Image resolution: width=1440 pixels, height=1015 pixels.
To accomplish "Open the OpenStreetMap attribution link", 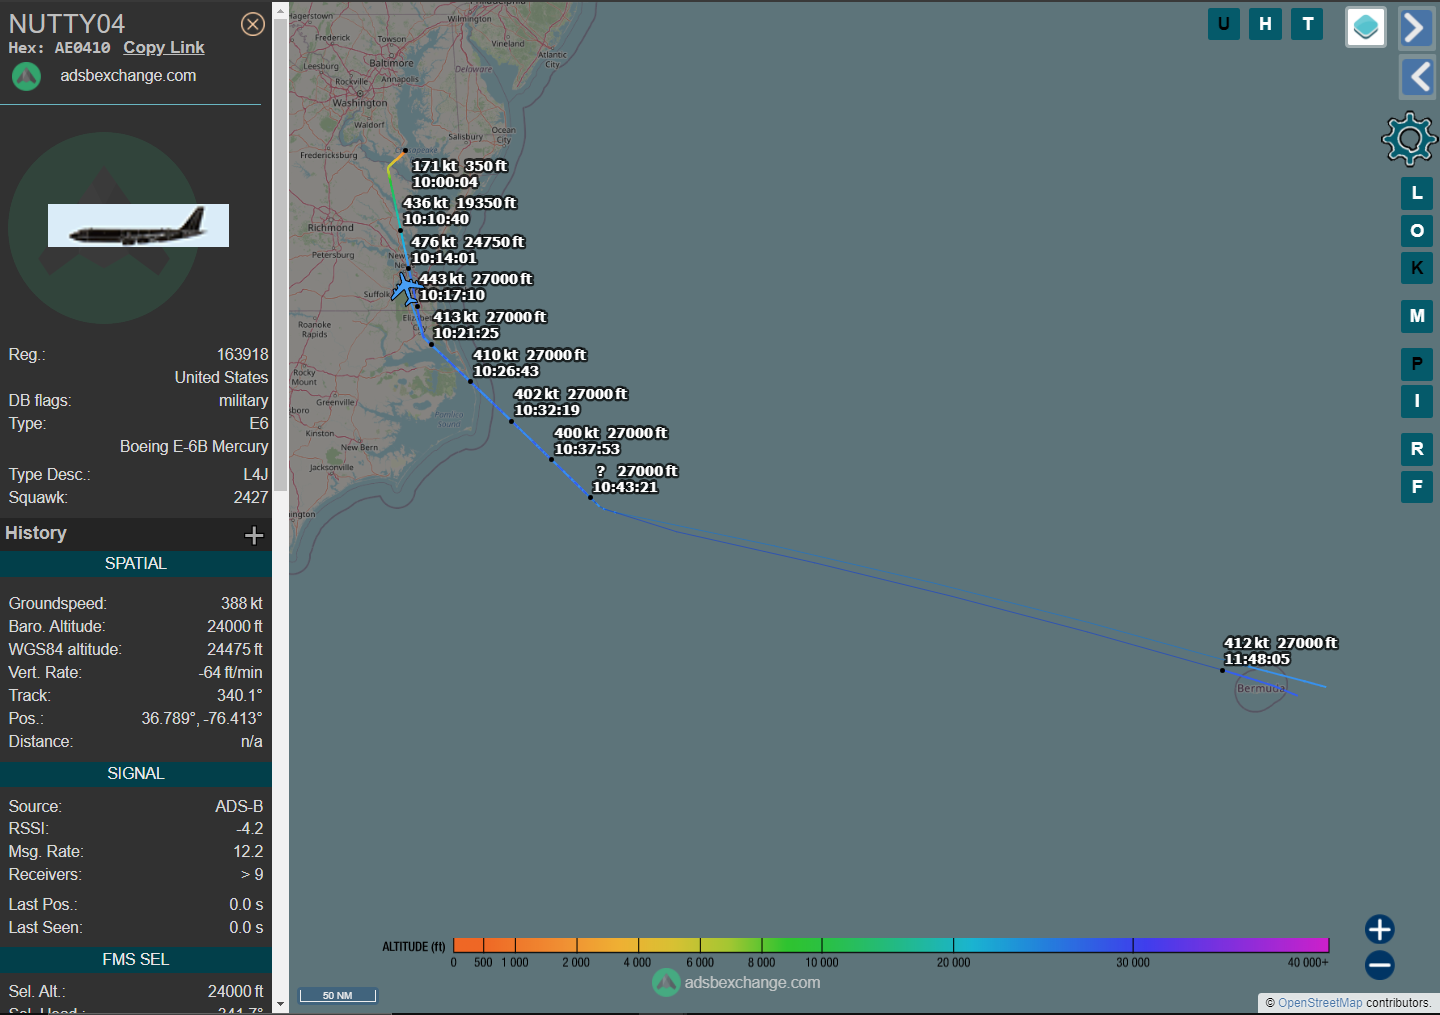I will click(1320, 1003).
